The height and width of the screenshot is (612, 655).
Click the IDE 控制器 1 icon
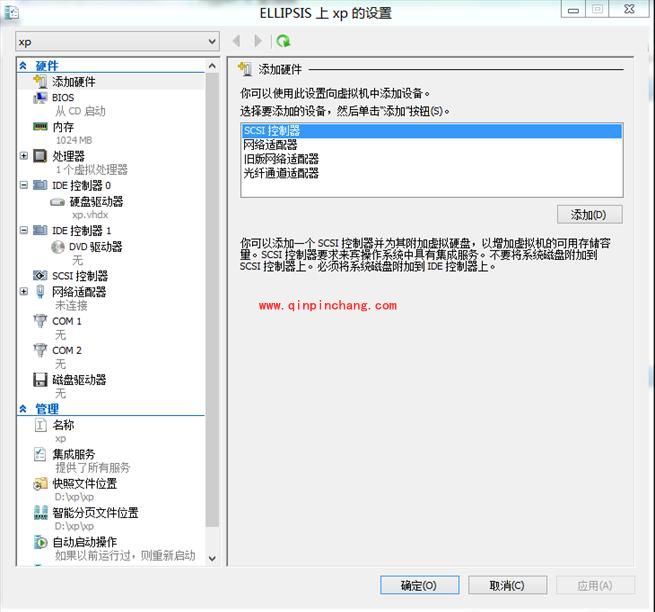tap(40, 230)
